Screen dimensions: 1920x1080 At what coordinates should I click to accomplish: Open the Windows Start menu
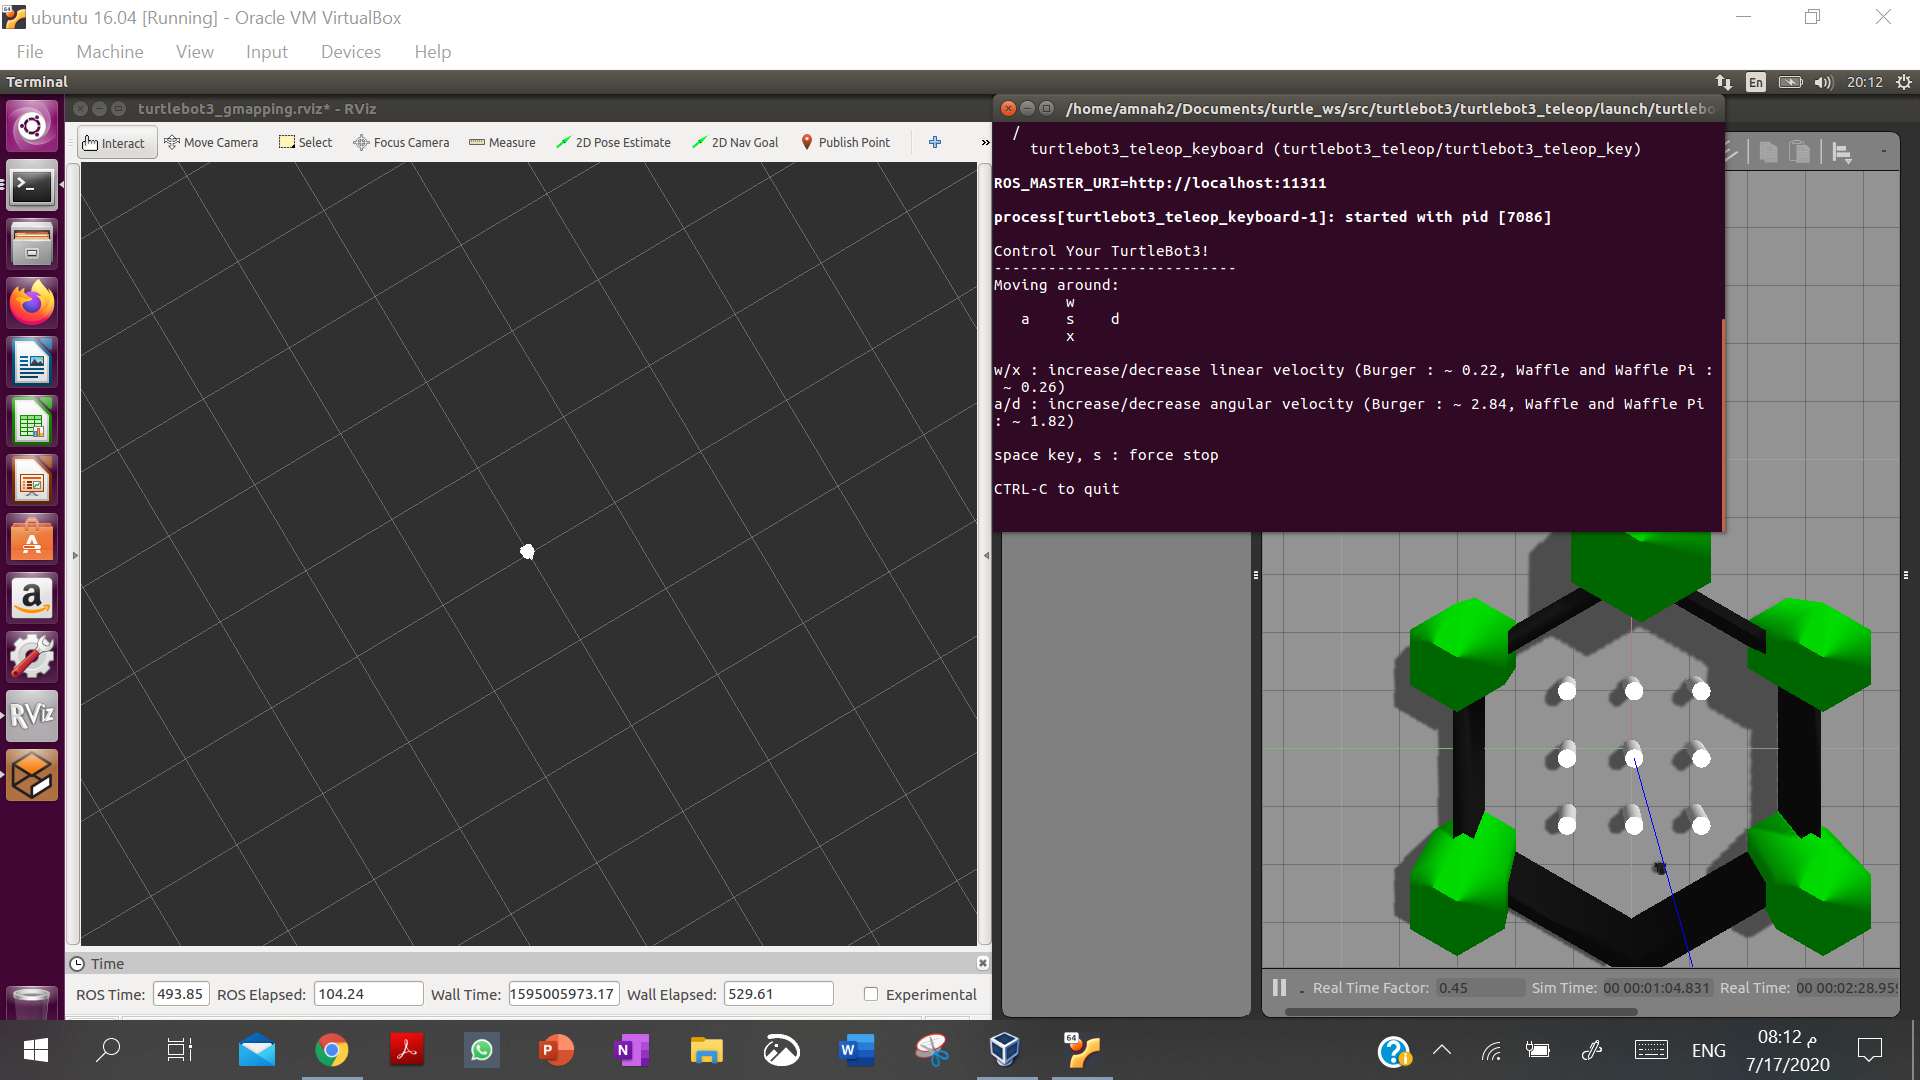(x=36, y=1050)
